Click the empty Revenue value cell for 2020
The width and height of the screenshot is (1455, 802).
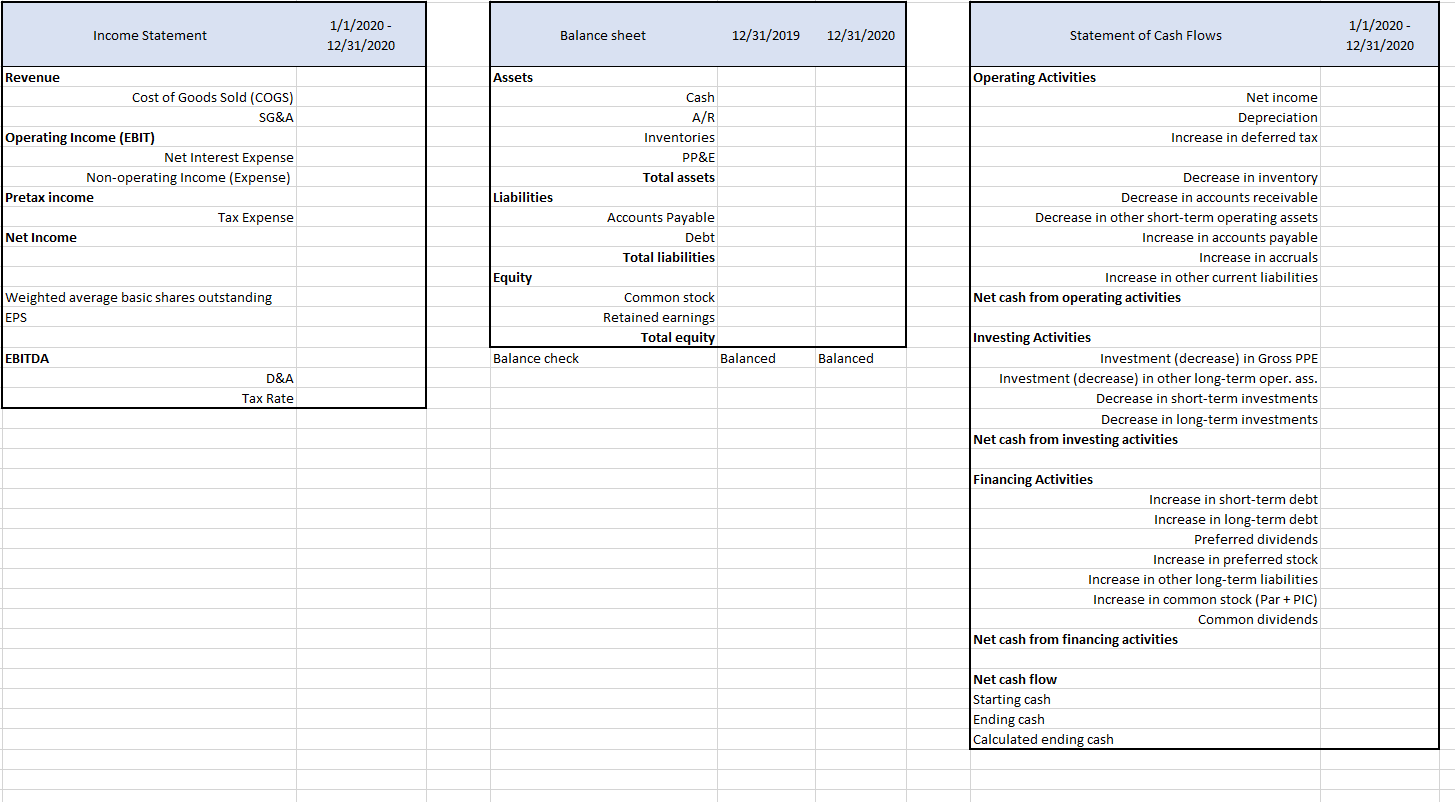coord(360,77)
